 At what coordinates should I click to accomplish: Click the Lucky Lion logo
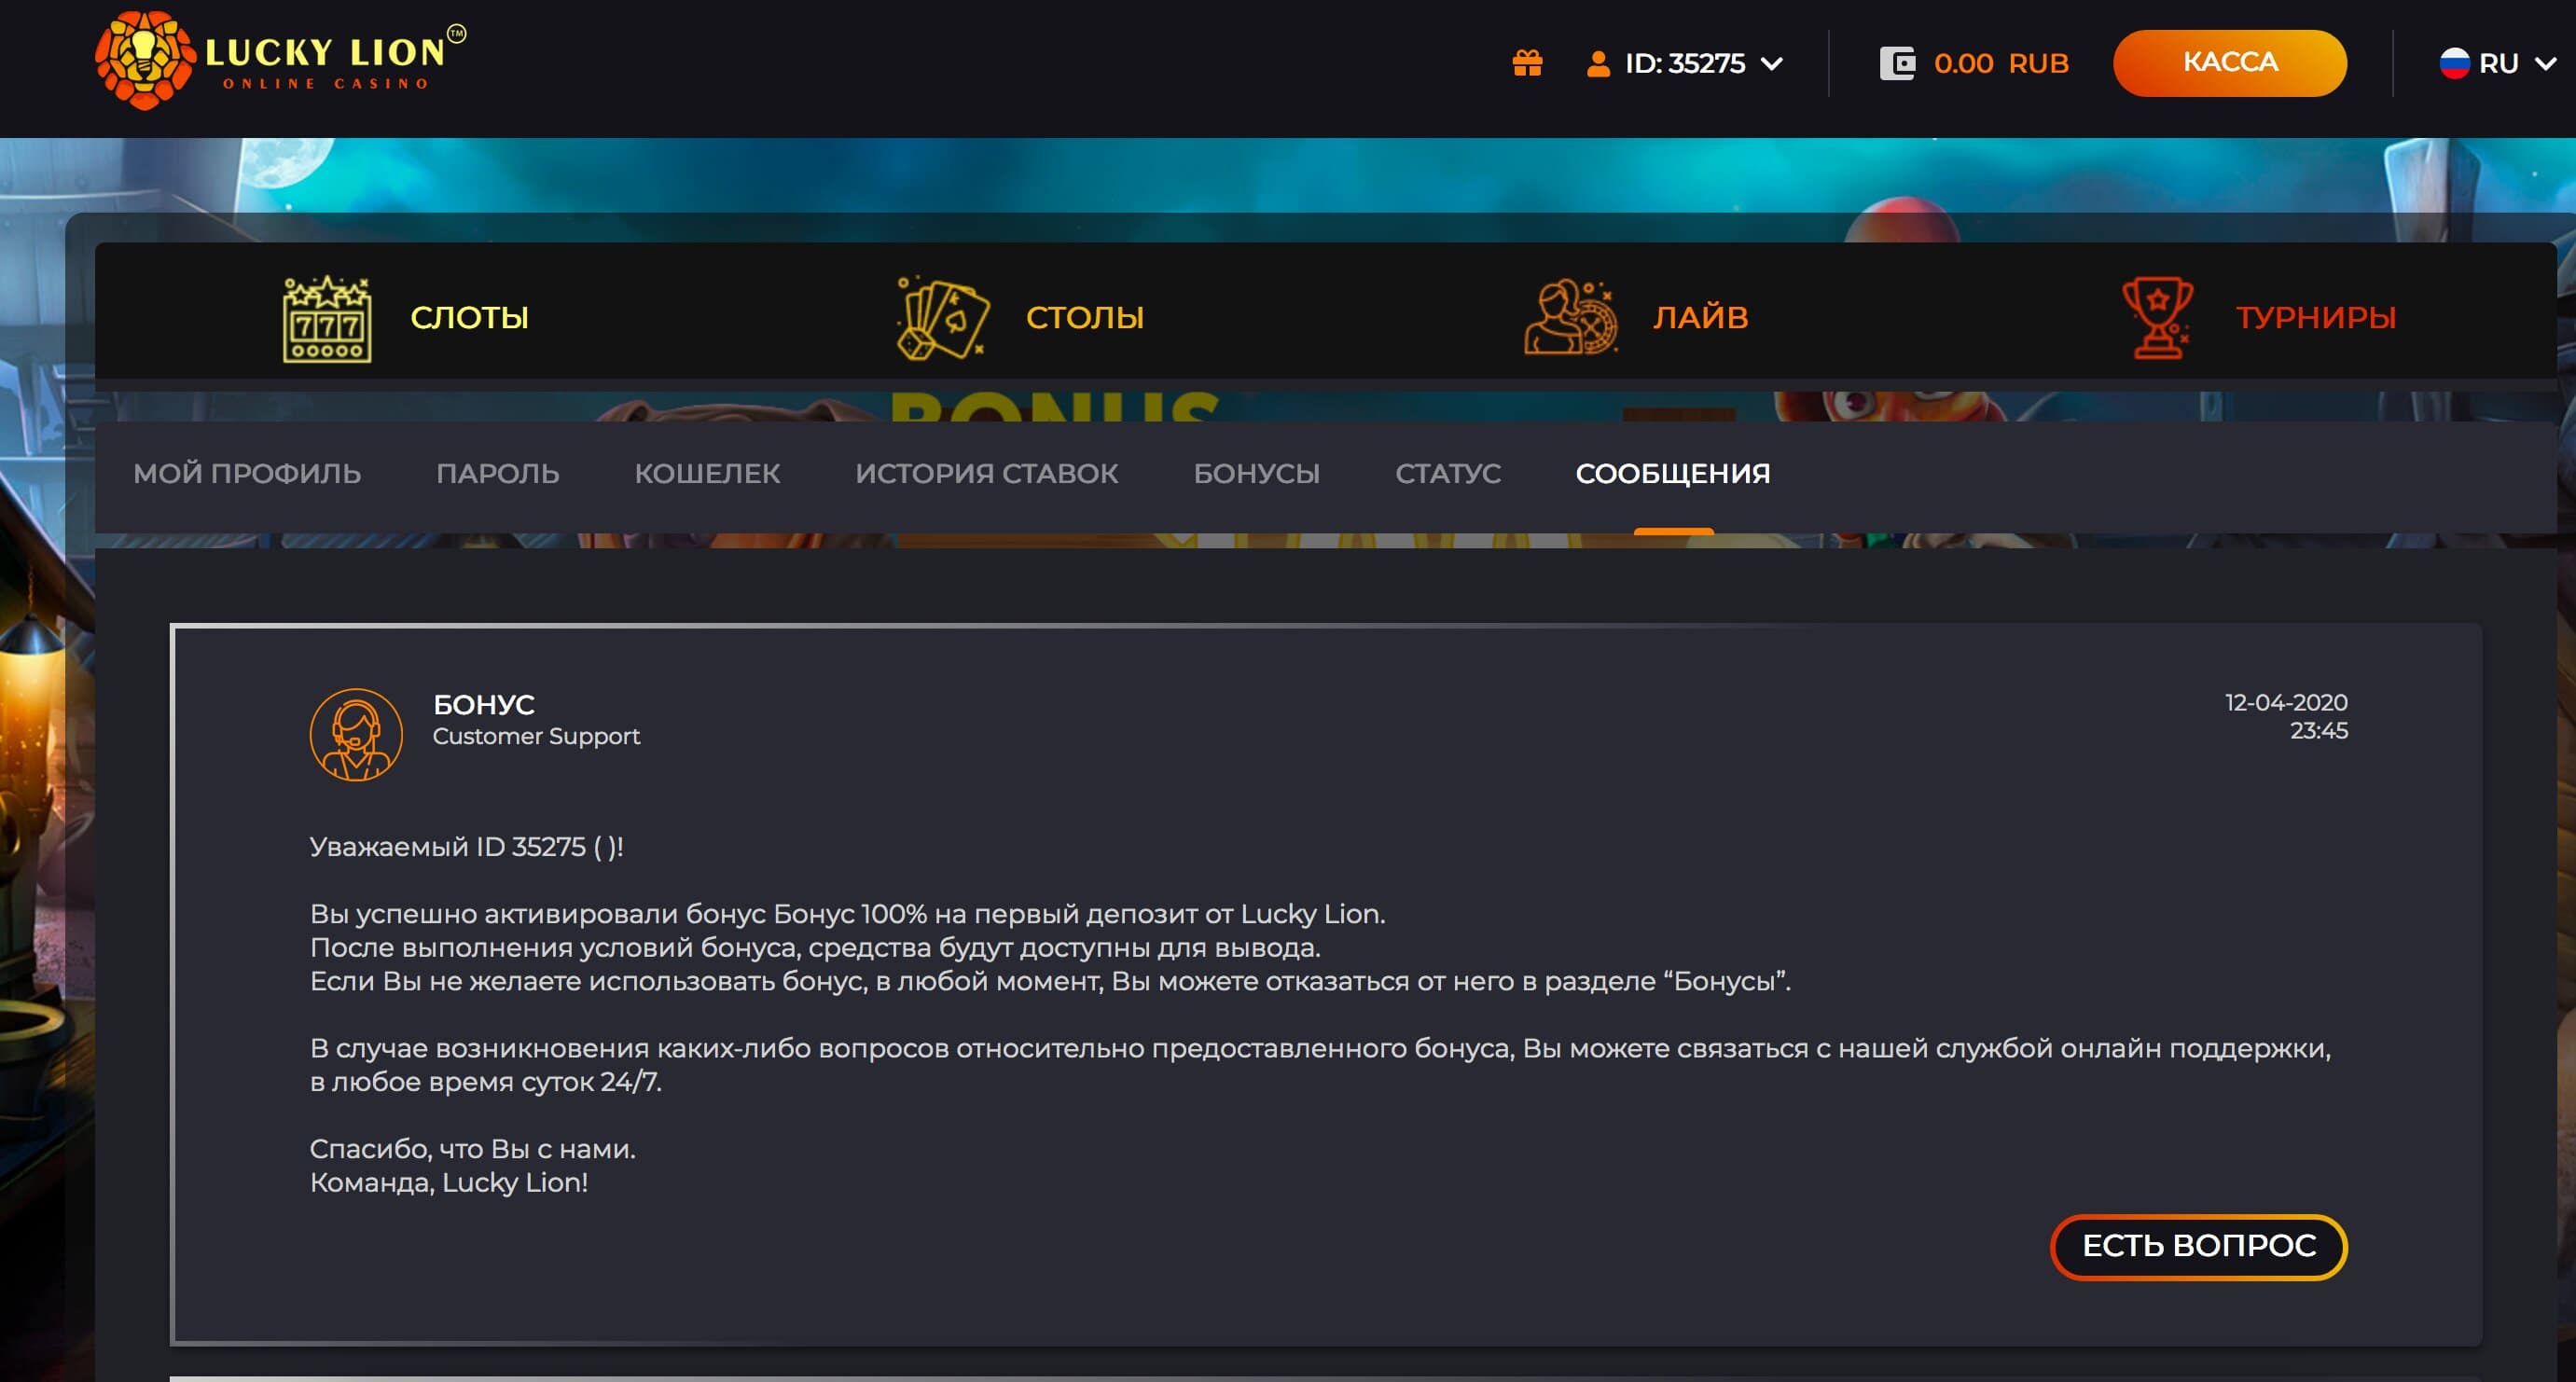coord(280,60)
